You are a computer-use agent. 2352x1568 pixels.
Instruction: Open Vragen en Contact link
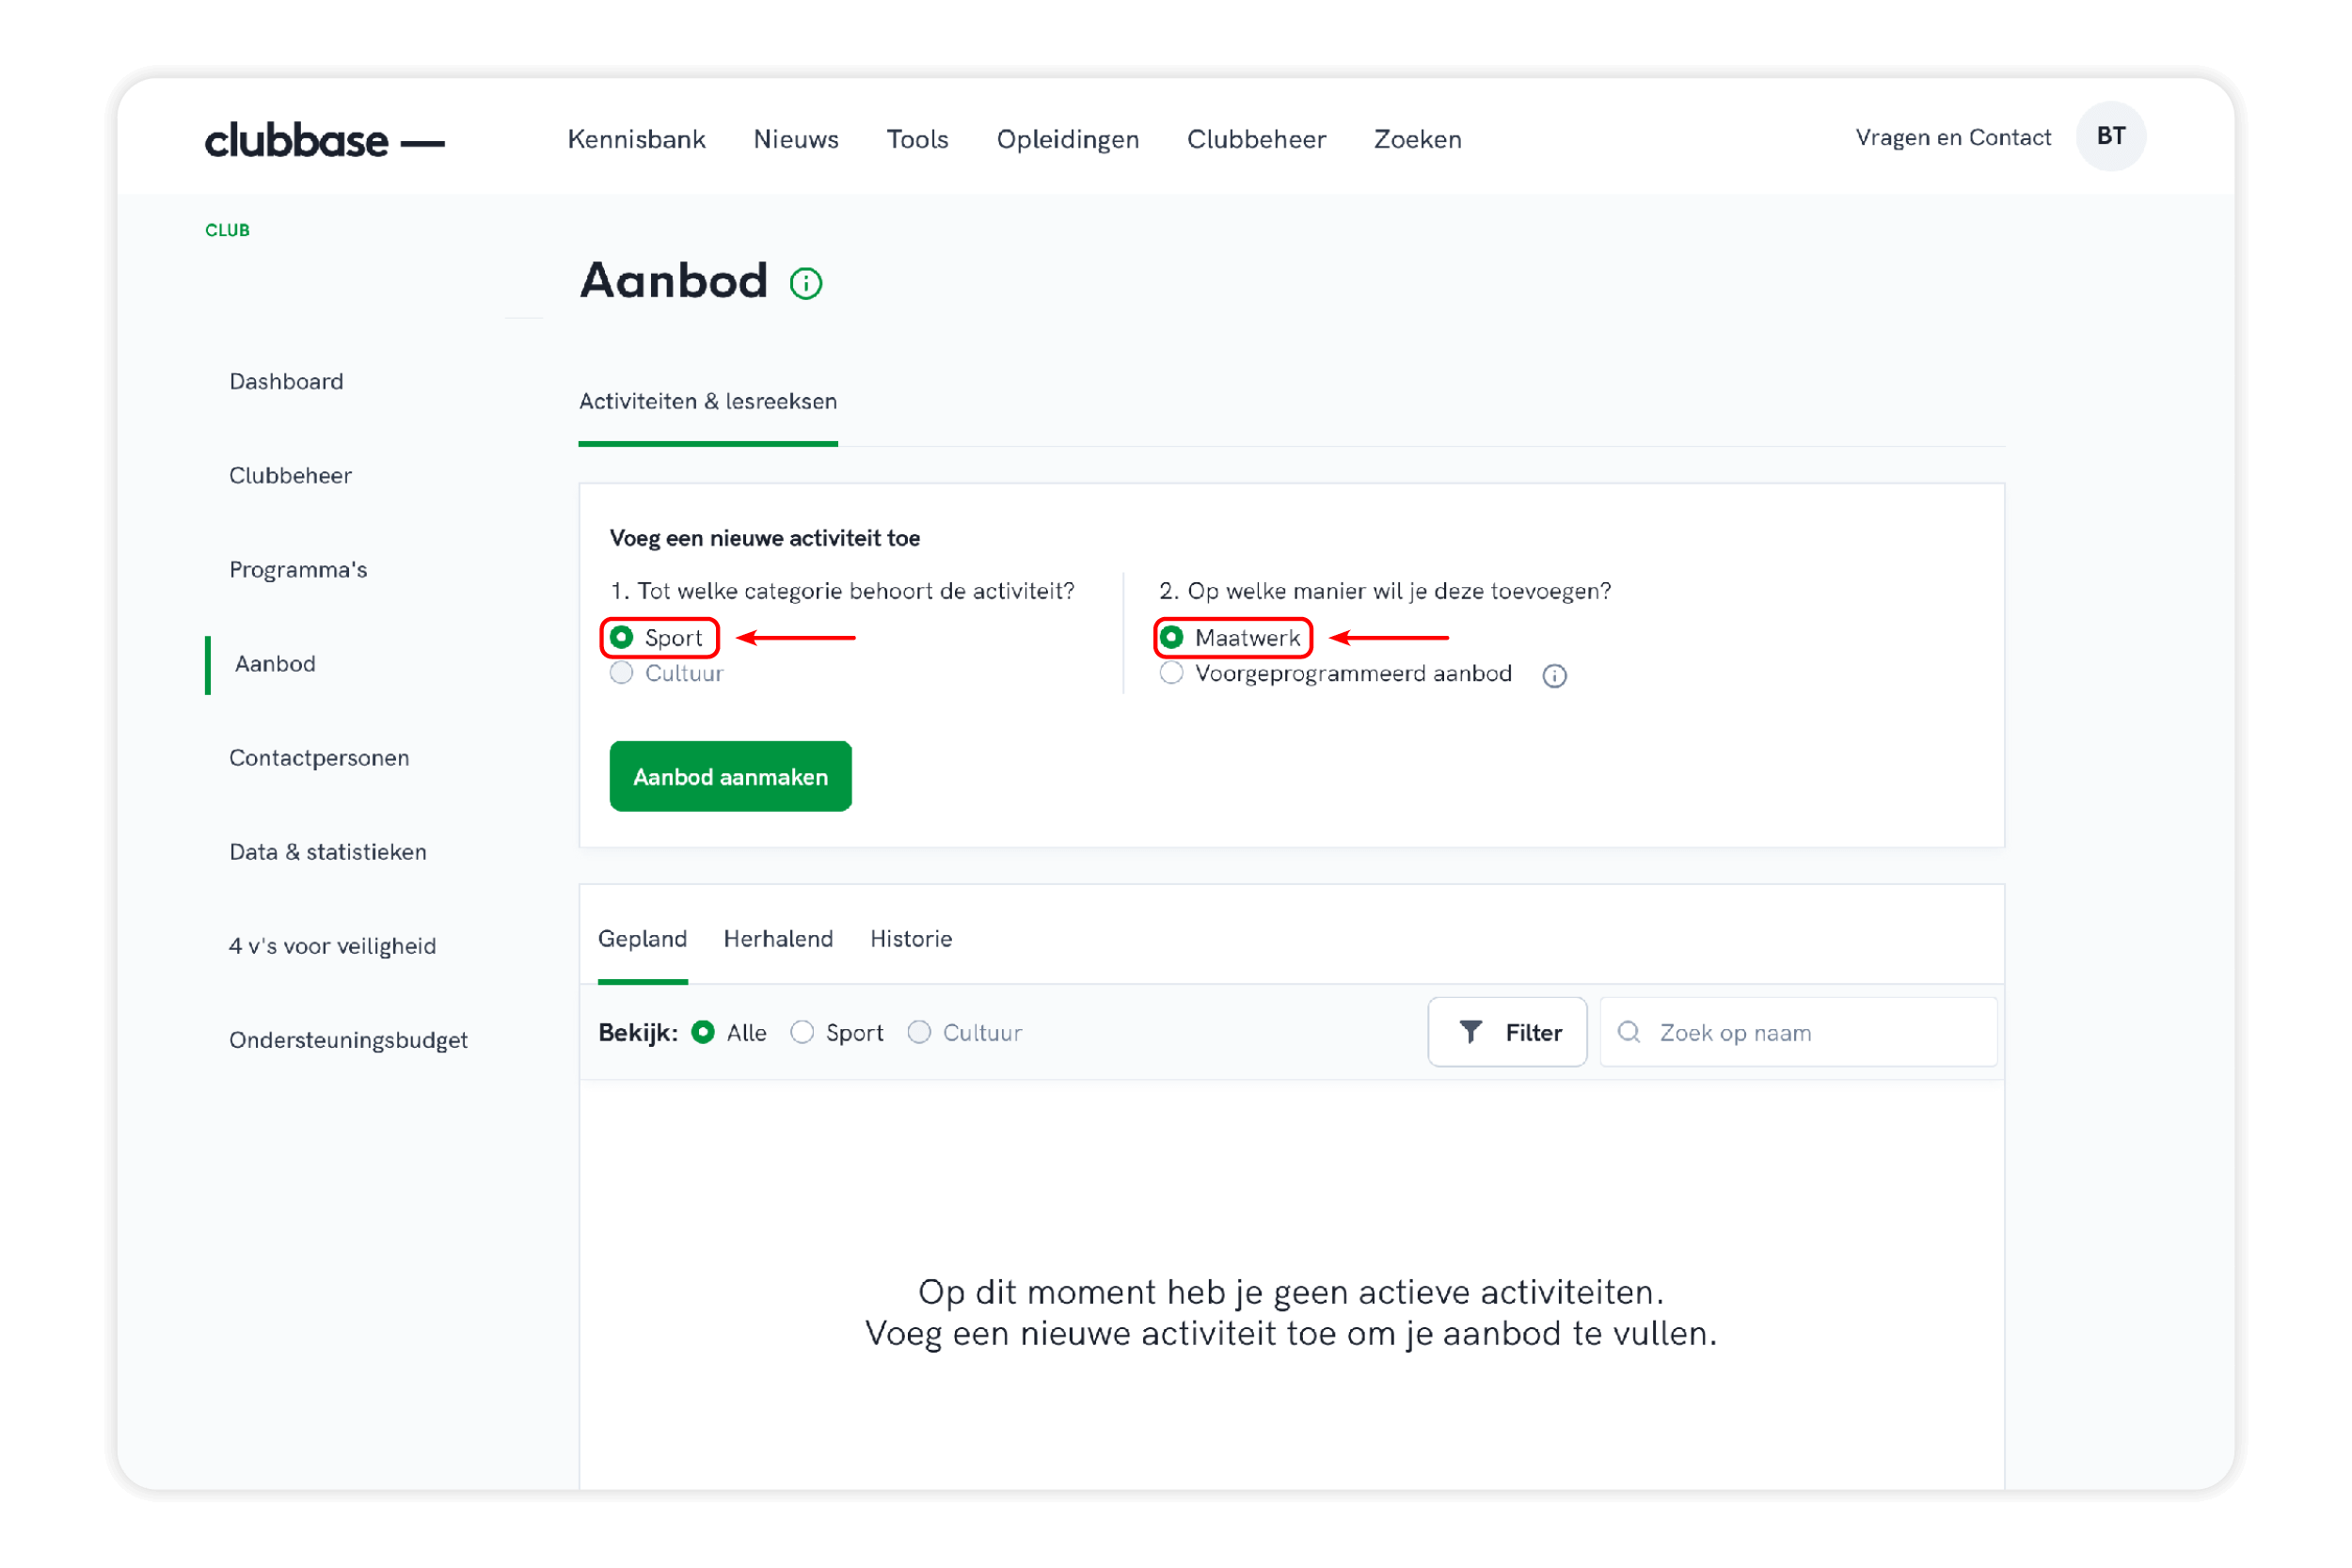[x=1952, y=138]
